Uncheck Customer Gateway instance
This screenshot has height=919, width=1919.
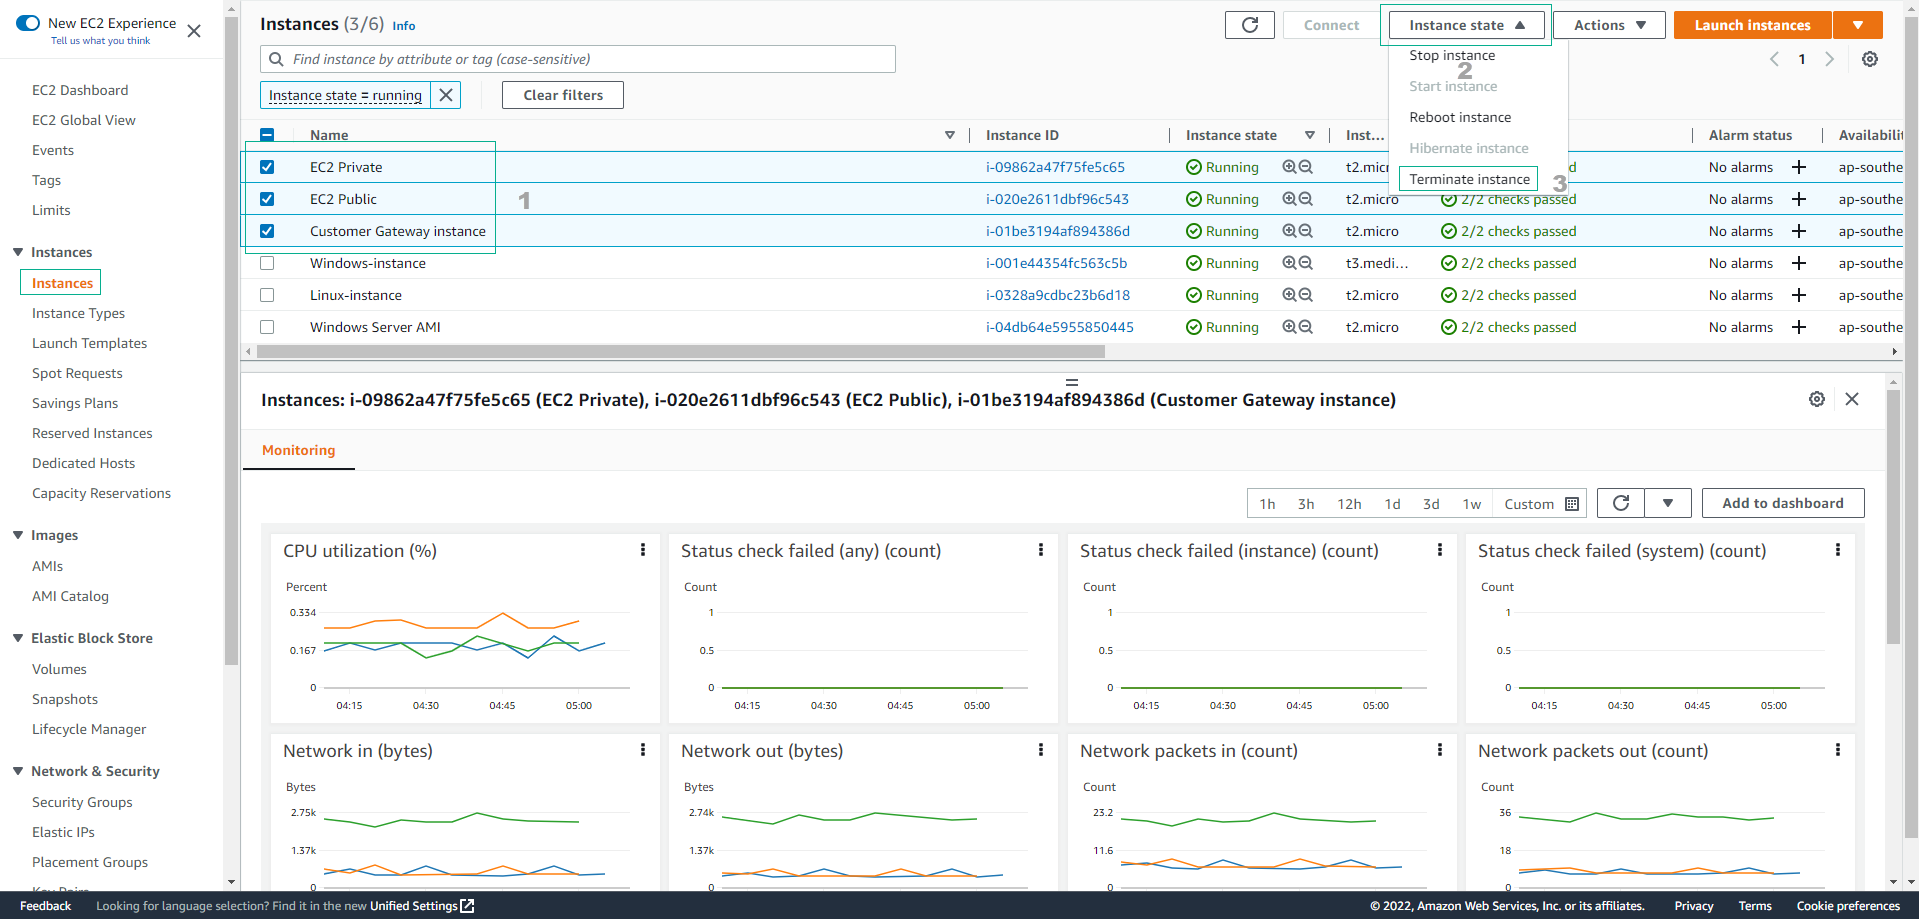tap(267, 231)
